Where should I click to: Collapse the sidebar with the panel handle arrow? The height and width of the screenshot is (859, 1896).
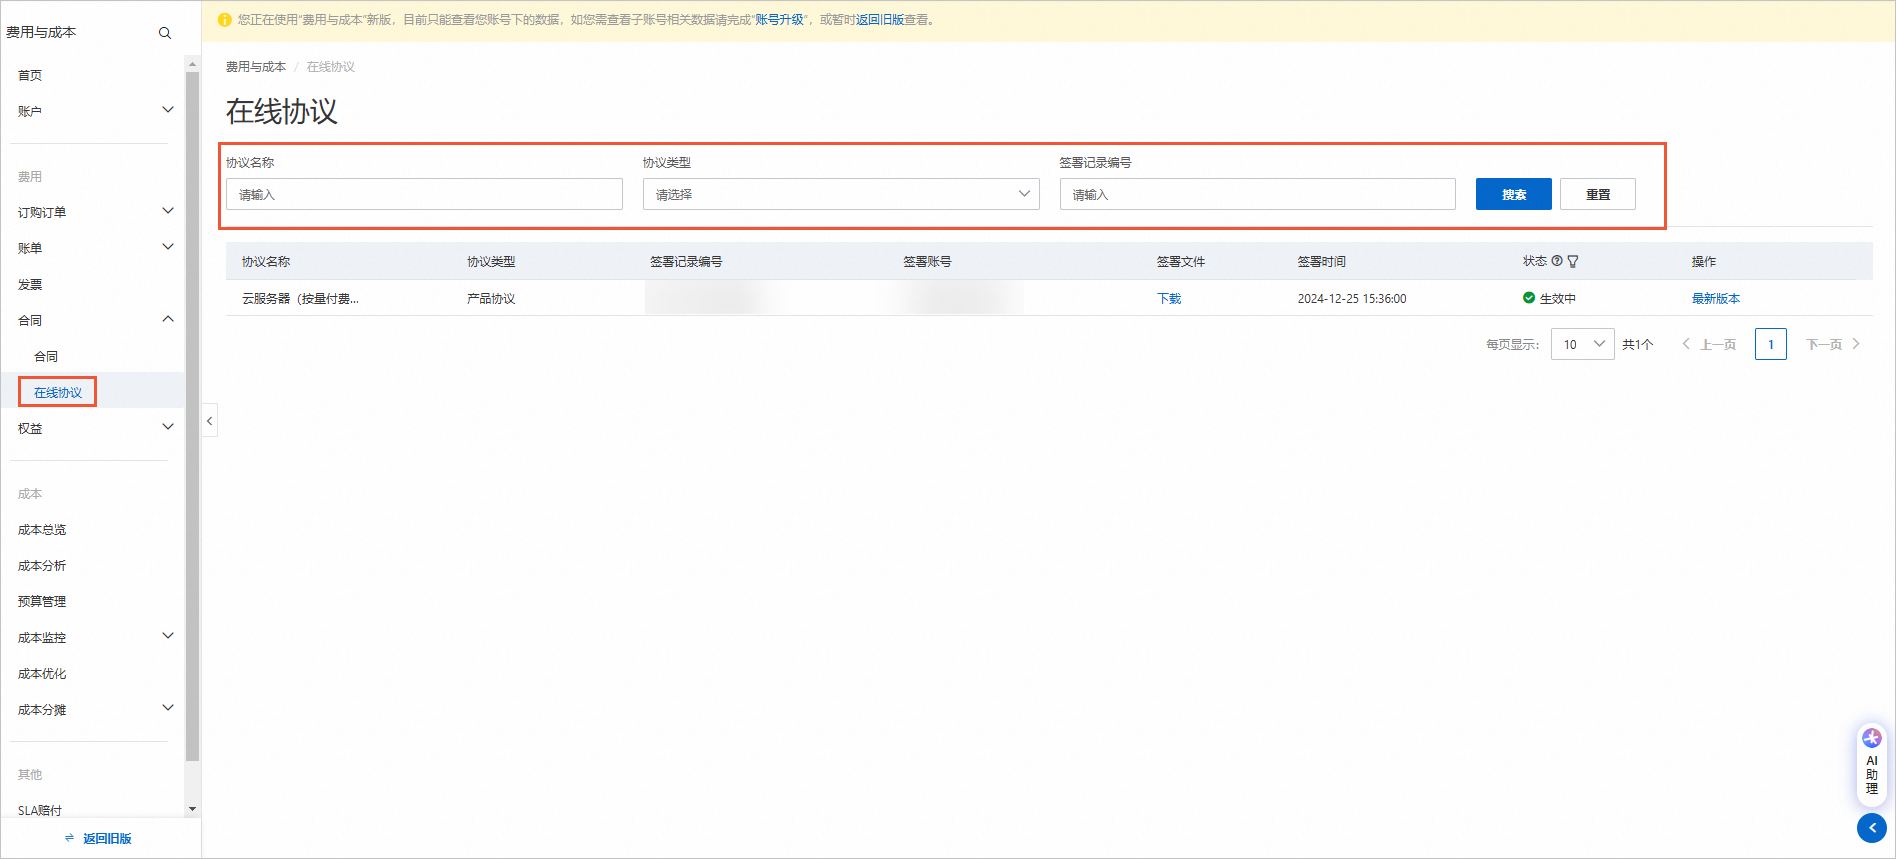tap(209, 421)
